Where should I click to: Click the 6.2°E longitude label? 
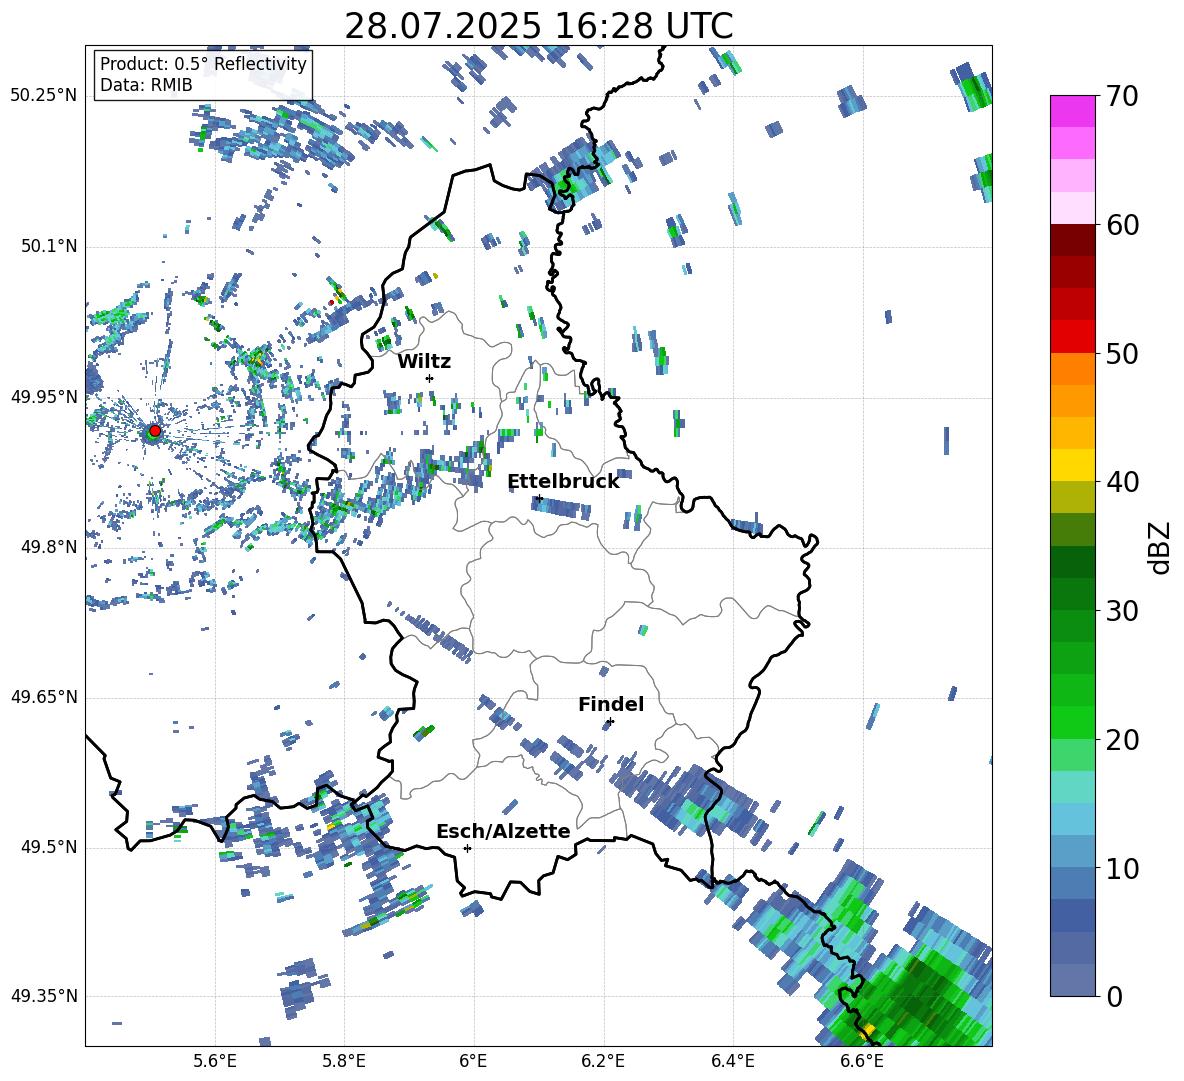[x=603, y=1061]
